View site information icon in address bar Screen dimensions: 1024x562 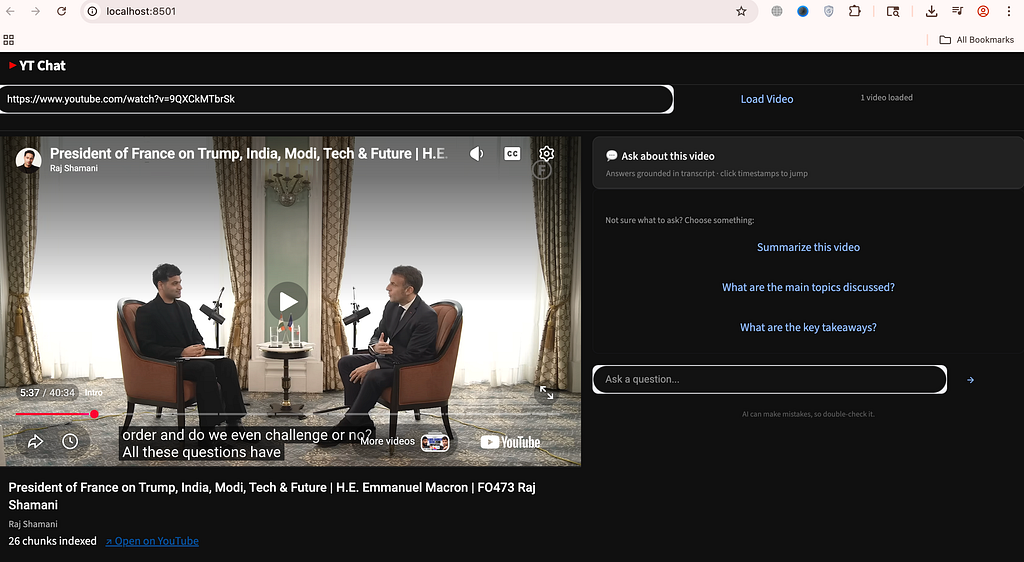click(x=93, y=11)
